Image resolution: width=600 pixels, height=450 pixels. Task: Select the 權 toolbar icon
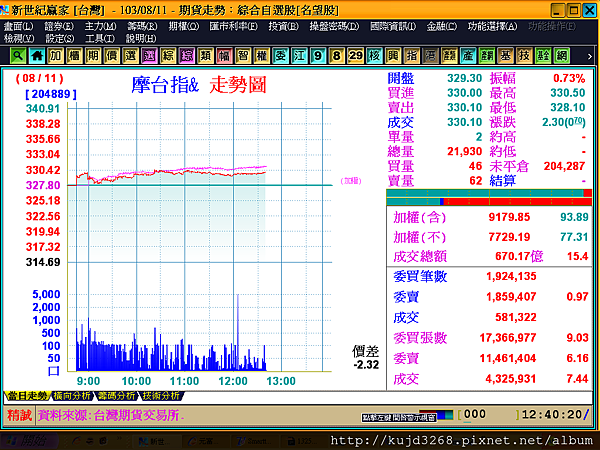tap(262, 56)
